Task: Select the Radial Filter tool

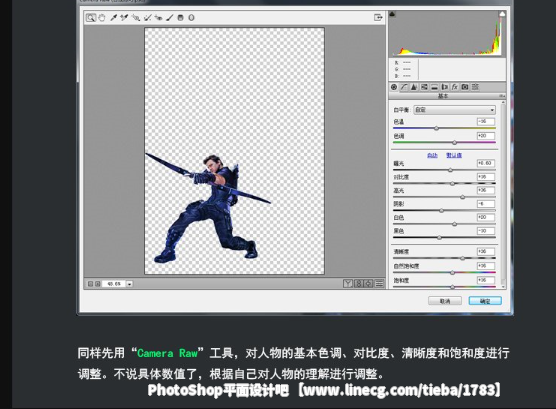Action: click(191, 17)
